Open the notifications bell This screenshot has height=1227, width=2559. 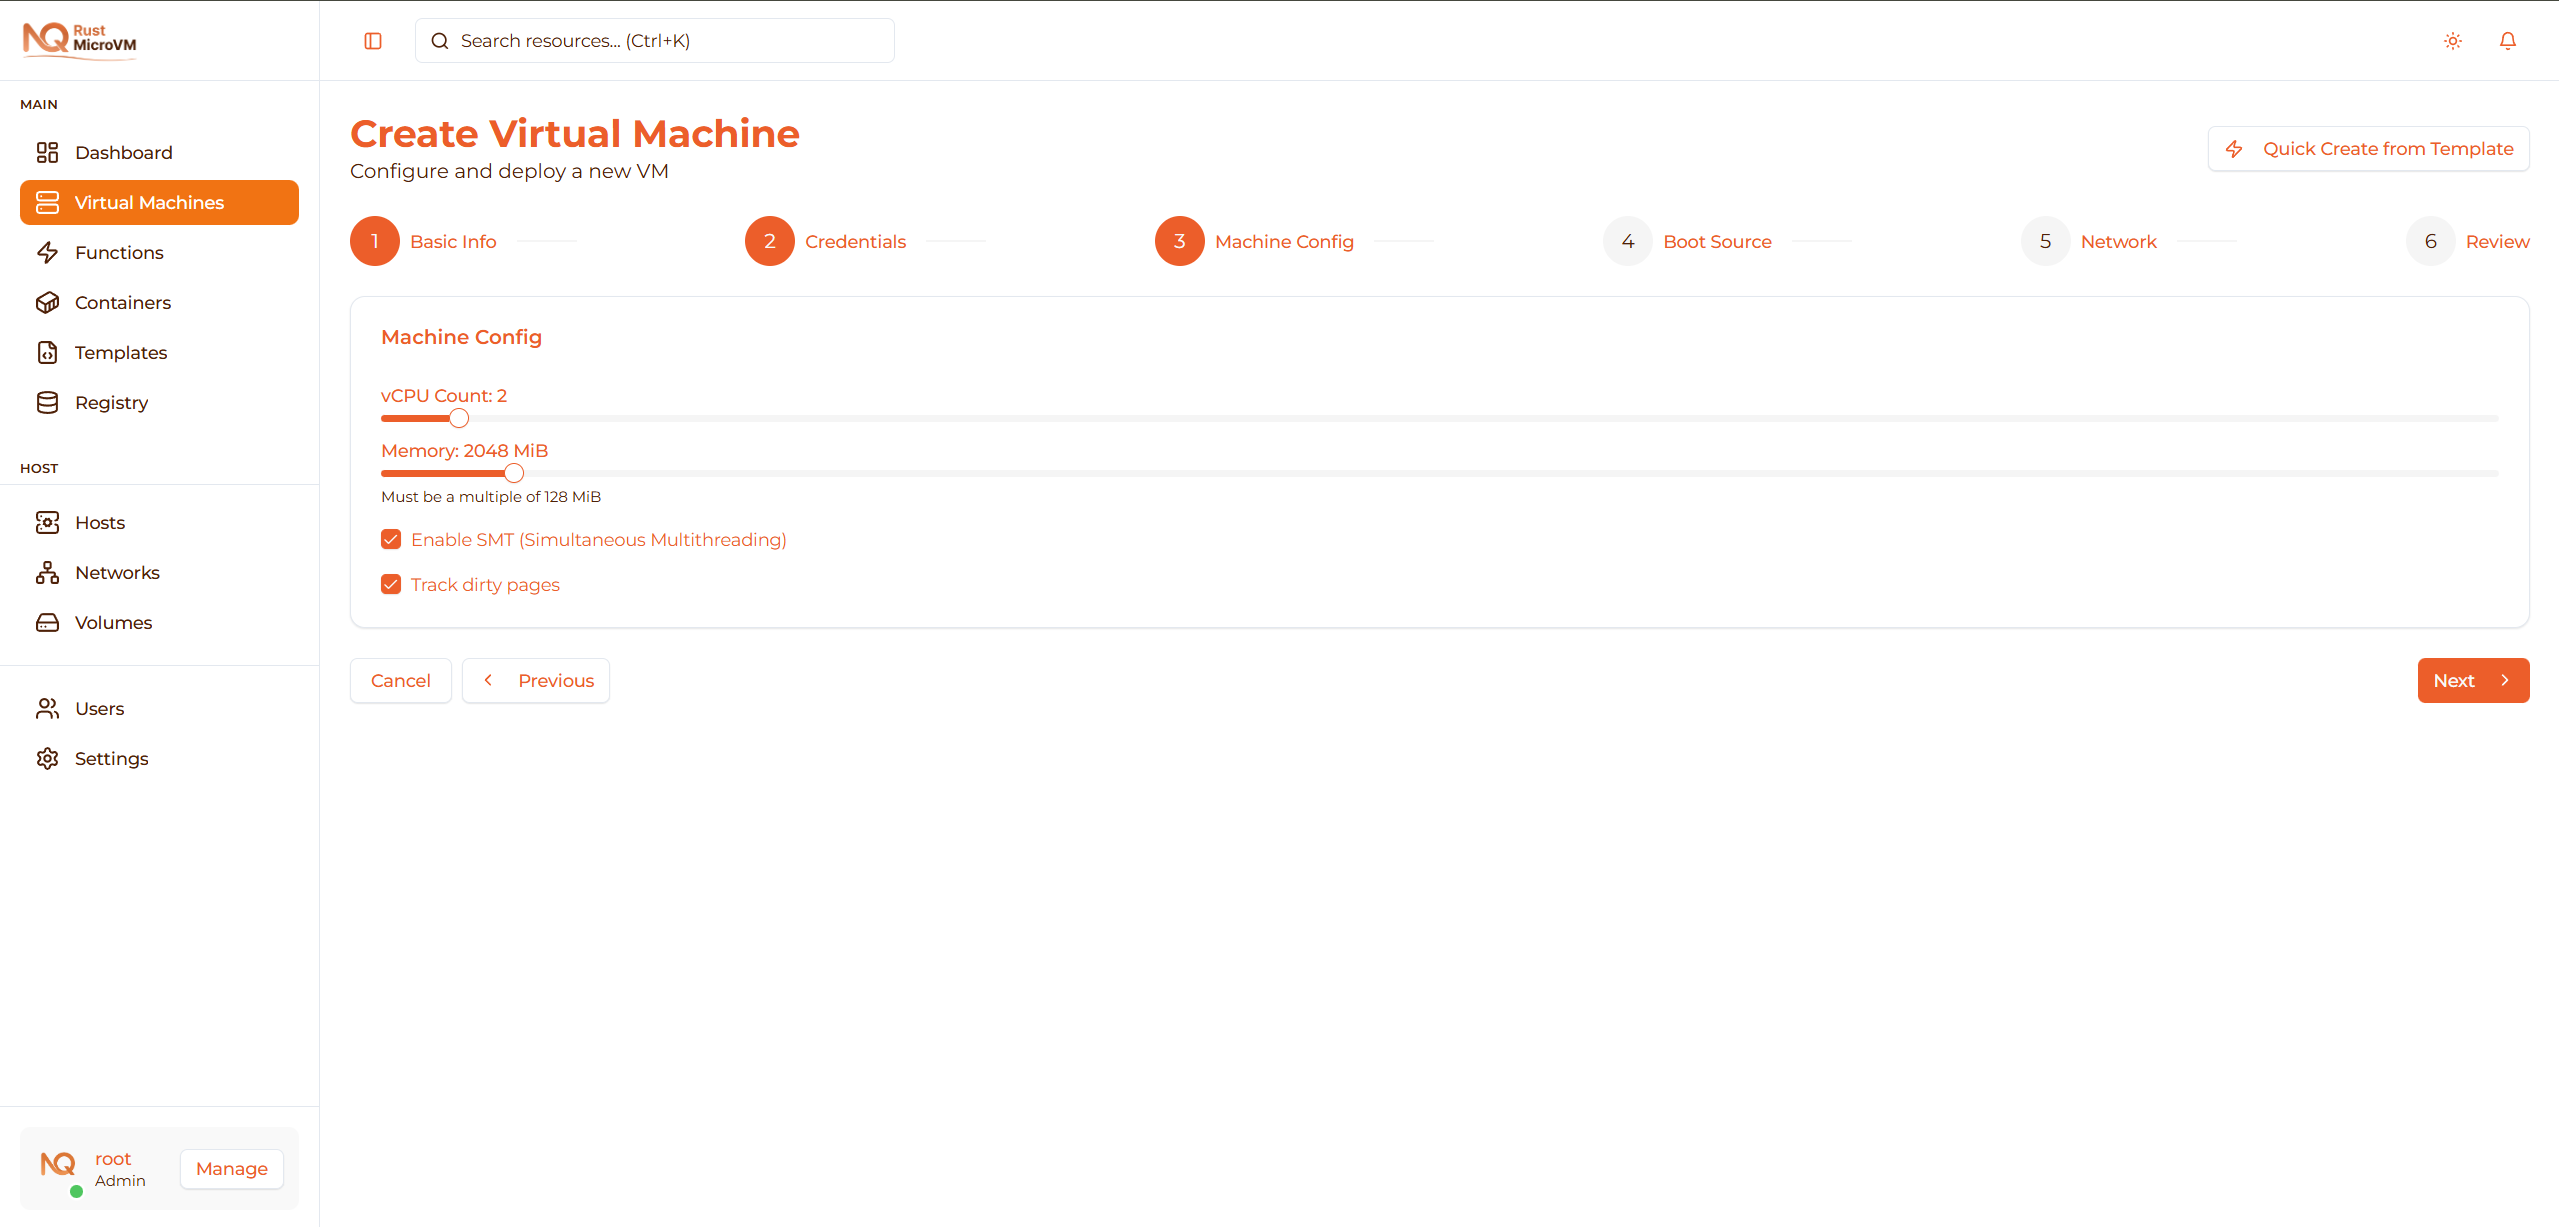pos(2507,41)
